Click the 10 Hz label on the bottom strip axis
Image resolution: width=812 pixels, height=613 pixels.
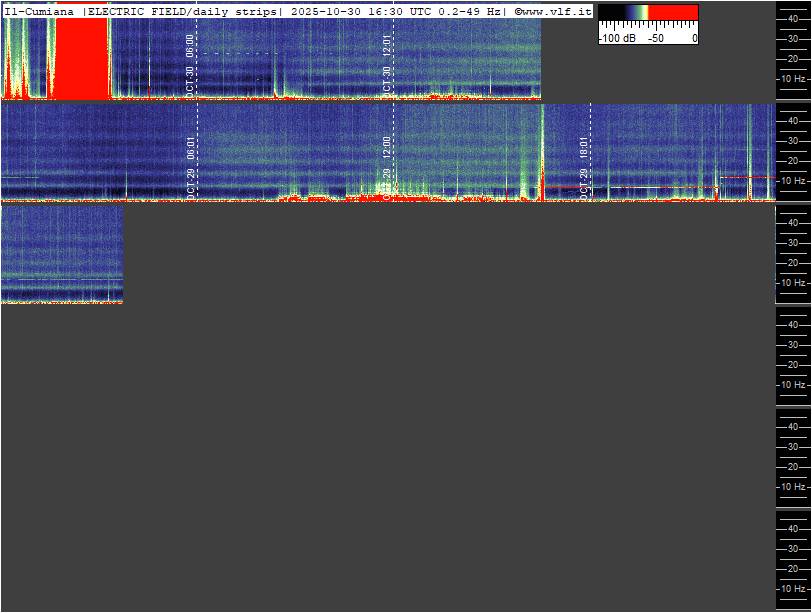point(793,589)
